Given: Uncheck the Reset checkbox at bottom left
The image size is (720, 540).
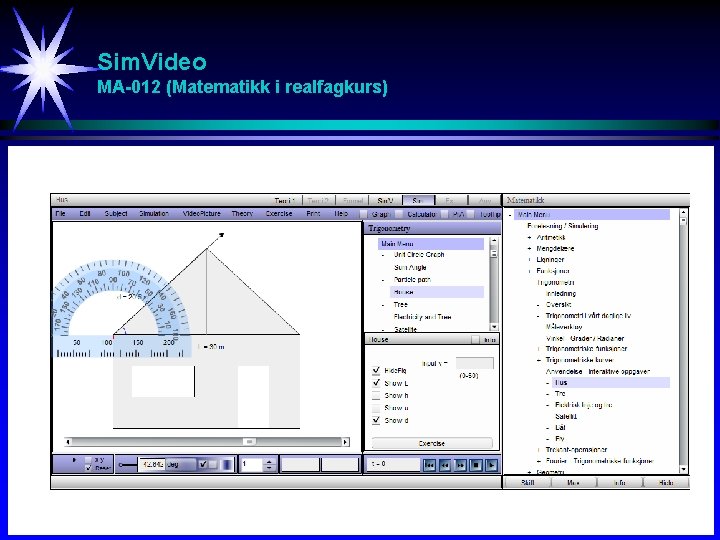Looking at the screenshot, I should coord(89,468).
